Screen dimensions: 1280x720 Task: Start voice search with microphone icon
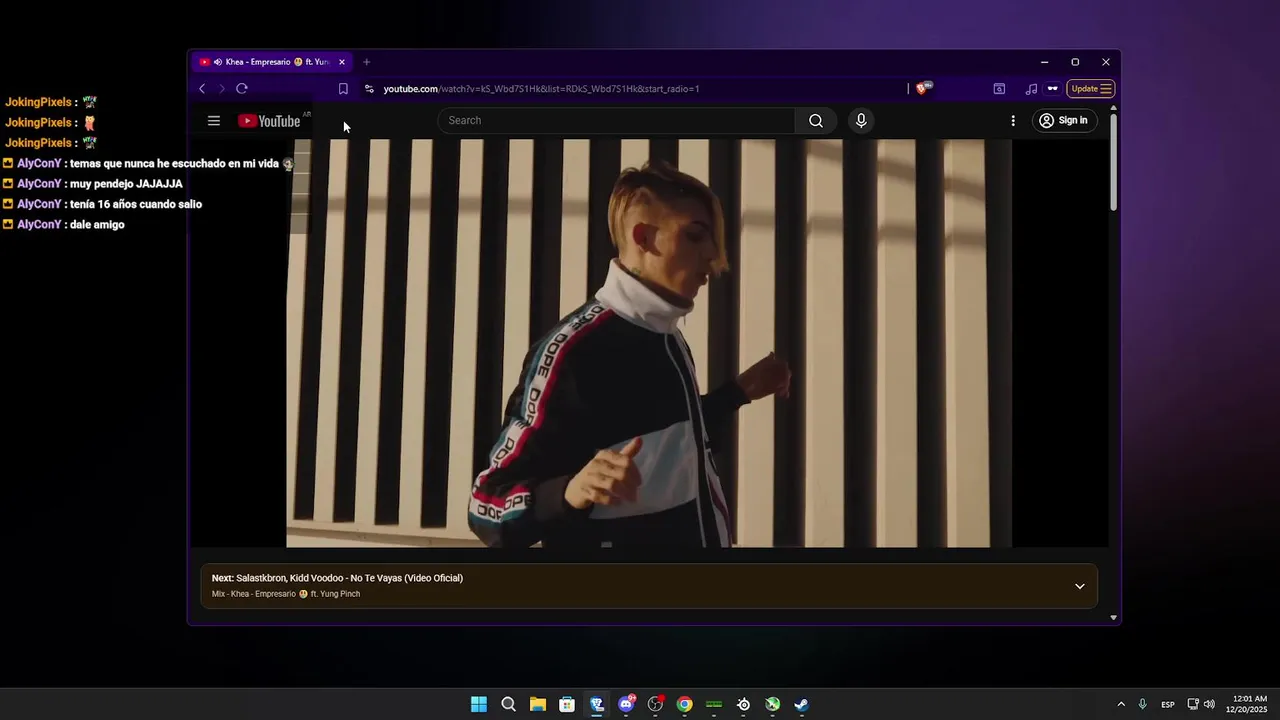861,121
